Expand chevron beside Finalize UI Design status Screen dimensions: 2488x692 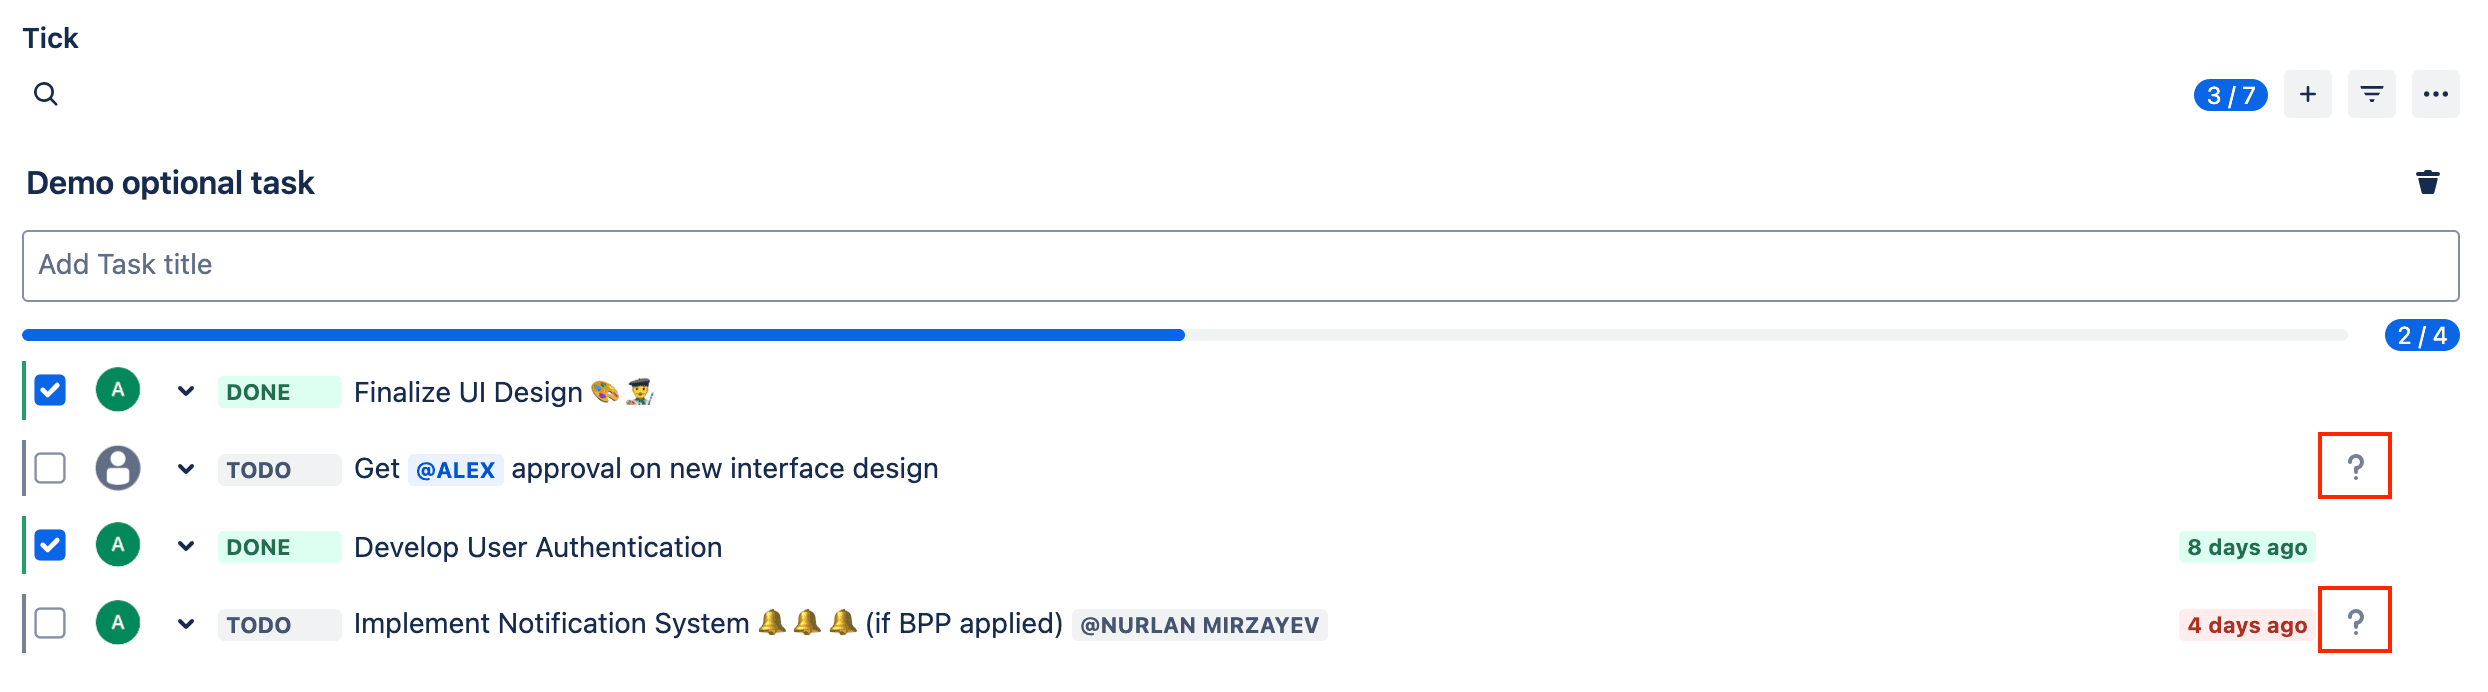(186, 391)
